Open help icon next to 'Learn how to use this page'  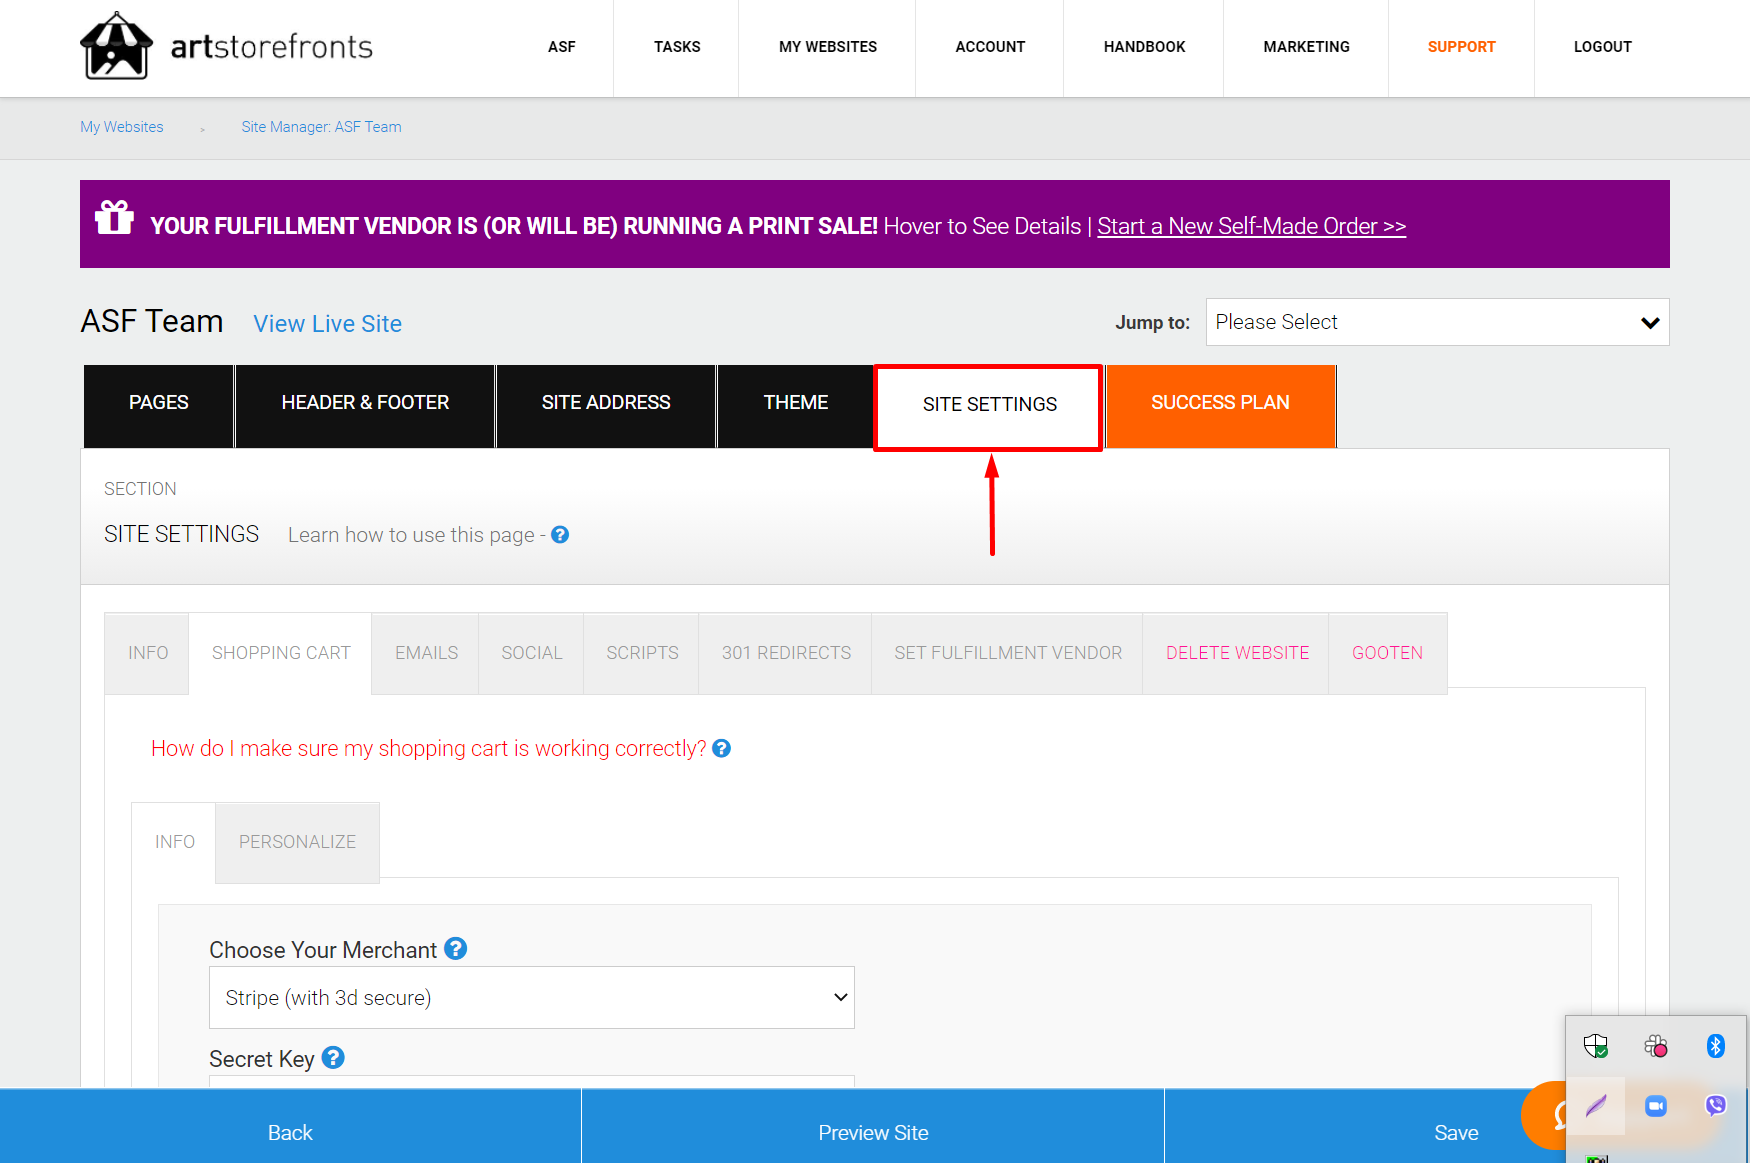pos(560,535)
